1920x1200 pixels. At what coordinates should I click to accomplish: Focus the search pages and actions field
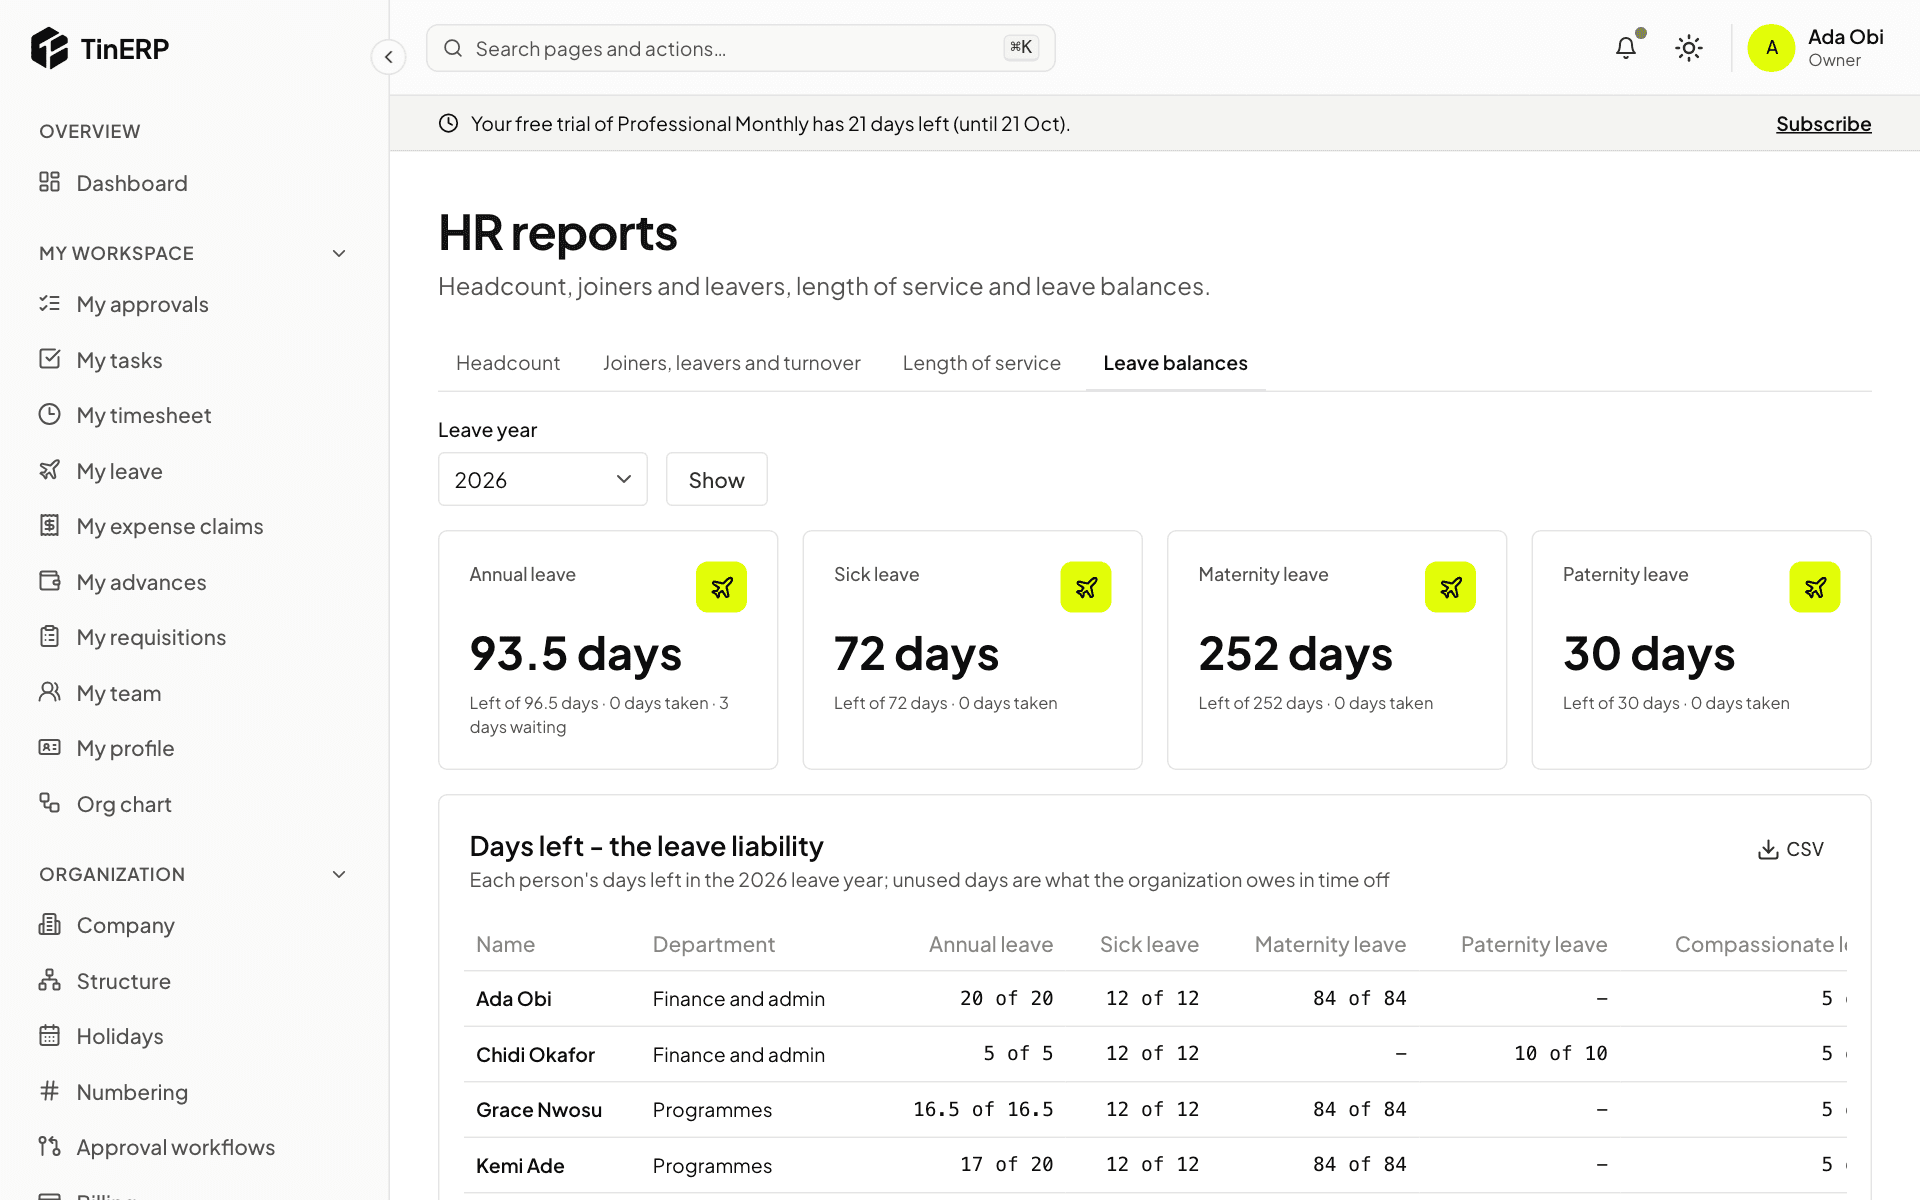(741, 48)
